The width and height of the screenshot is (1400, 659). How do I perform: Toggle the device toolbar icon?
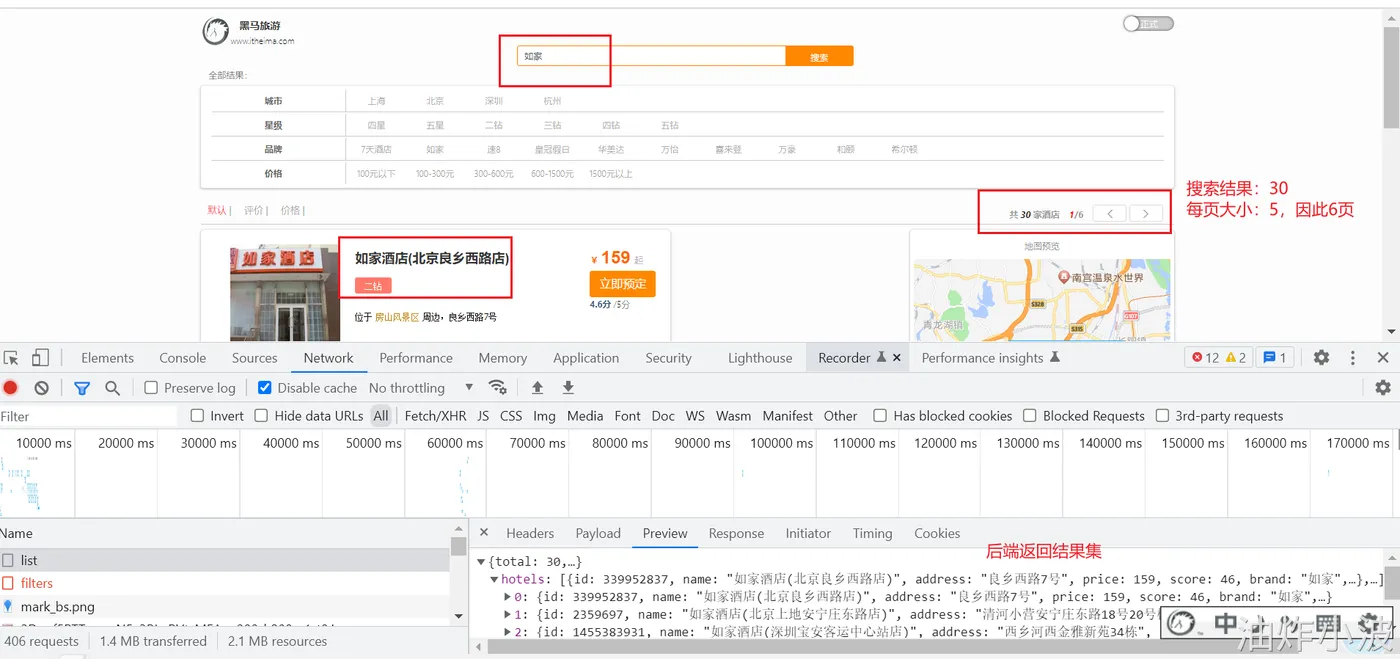tap(40, 358)
